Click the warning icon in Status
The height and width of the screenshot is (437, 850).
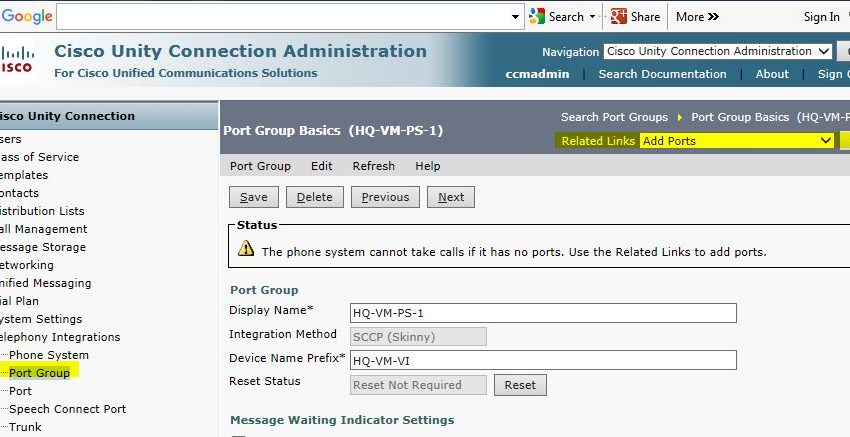245,250
